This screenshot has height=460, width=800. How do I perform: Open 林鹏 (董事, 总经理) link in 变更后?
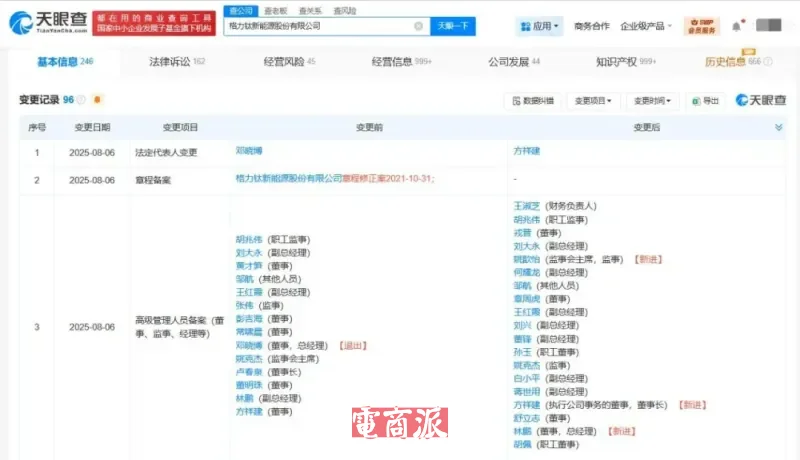pyautogui.click(x=522, y=432)
